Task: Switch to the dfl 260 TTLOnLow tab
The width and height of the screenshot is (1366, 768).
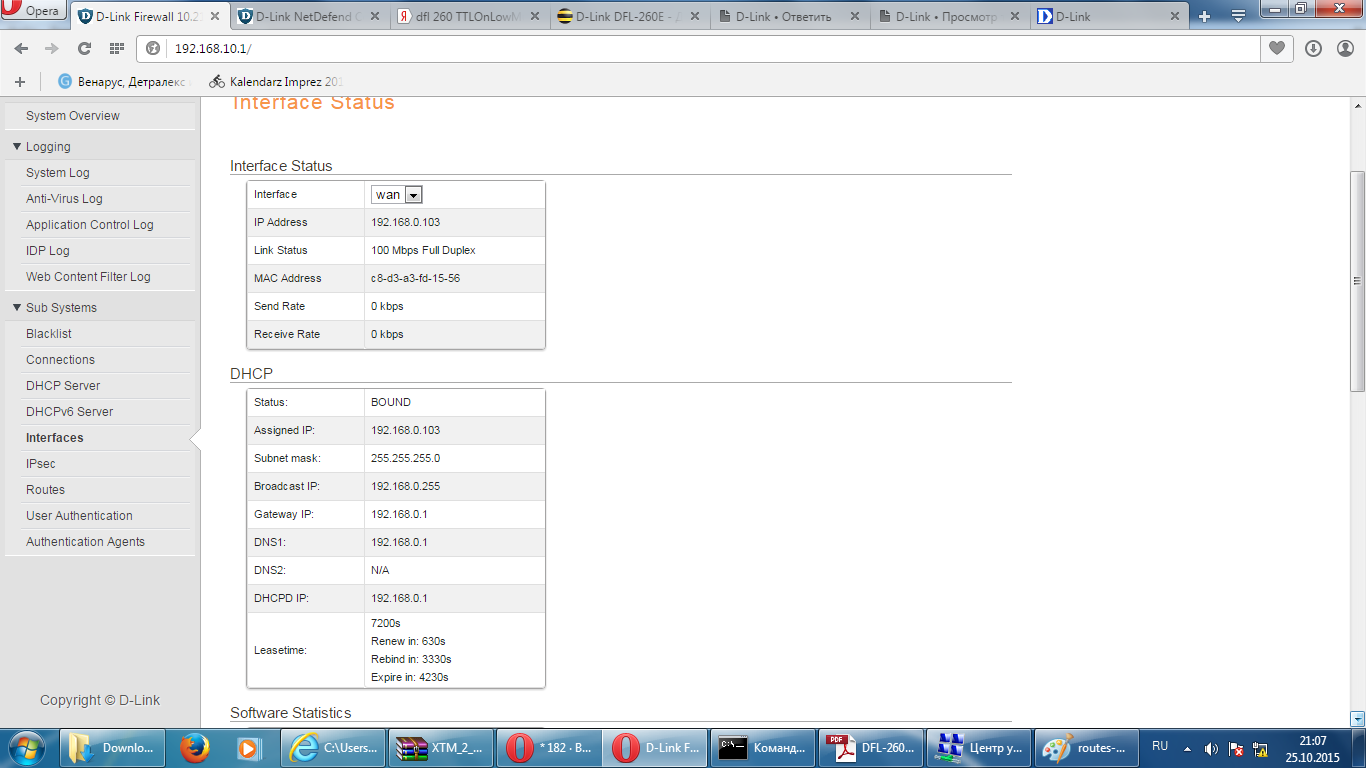Action: 470,17
